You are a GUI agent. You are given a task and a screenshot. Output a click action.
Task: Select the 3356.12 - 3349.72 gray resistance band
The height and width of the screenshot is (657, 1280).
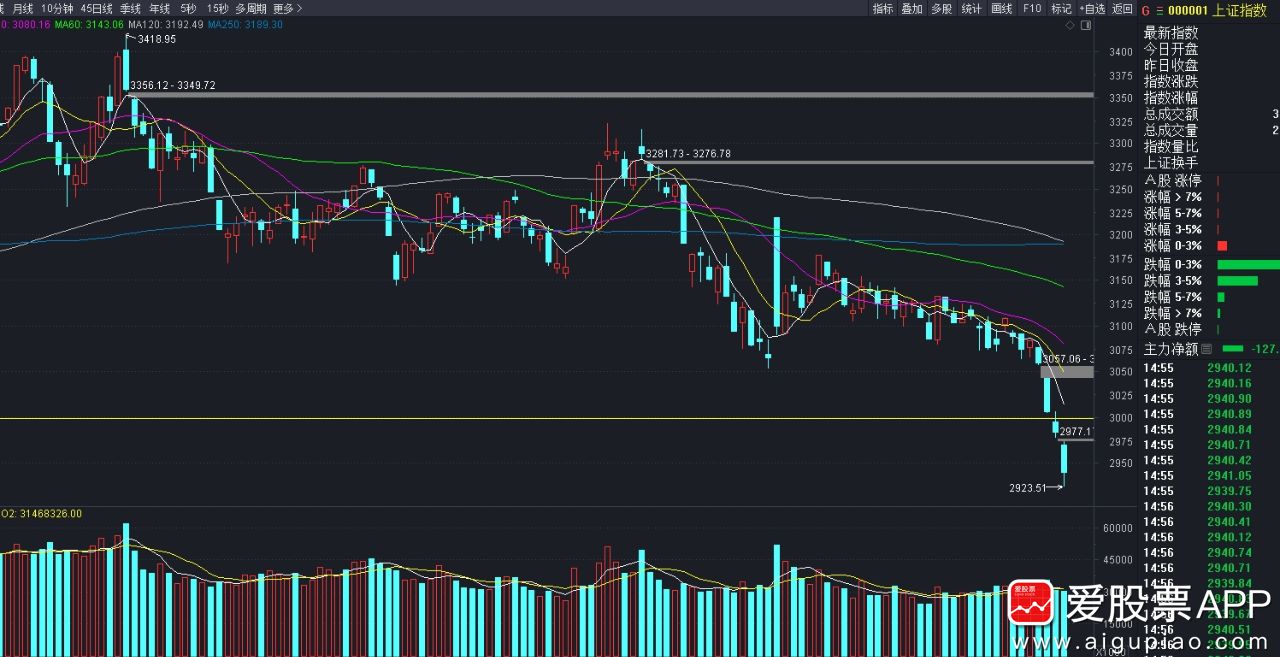600,95
